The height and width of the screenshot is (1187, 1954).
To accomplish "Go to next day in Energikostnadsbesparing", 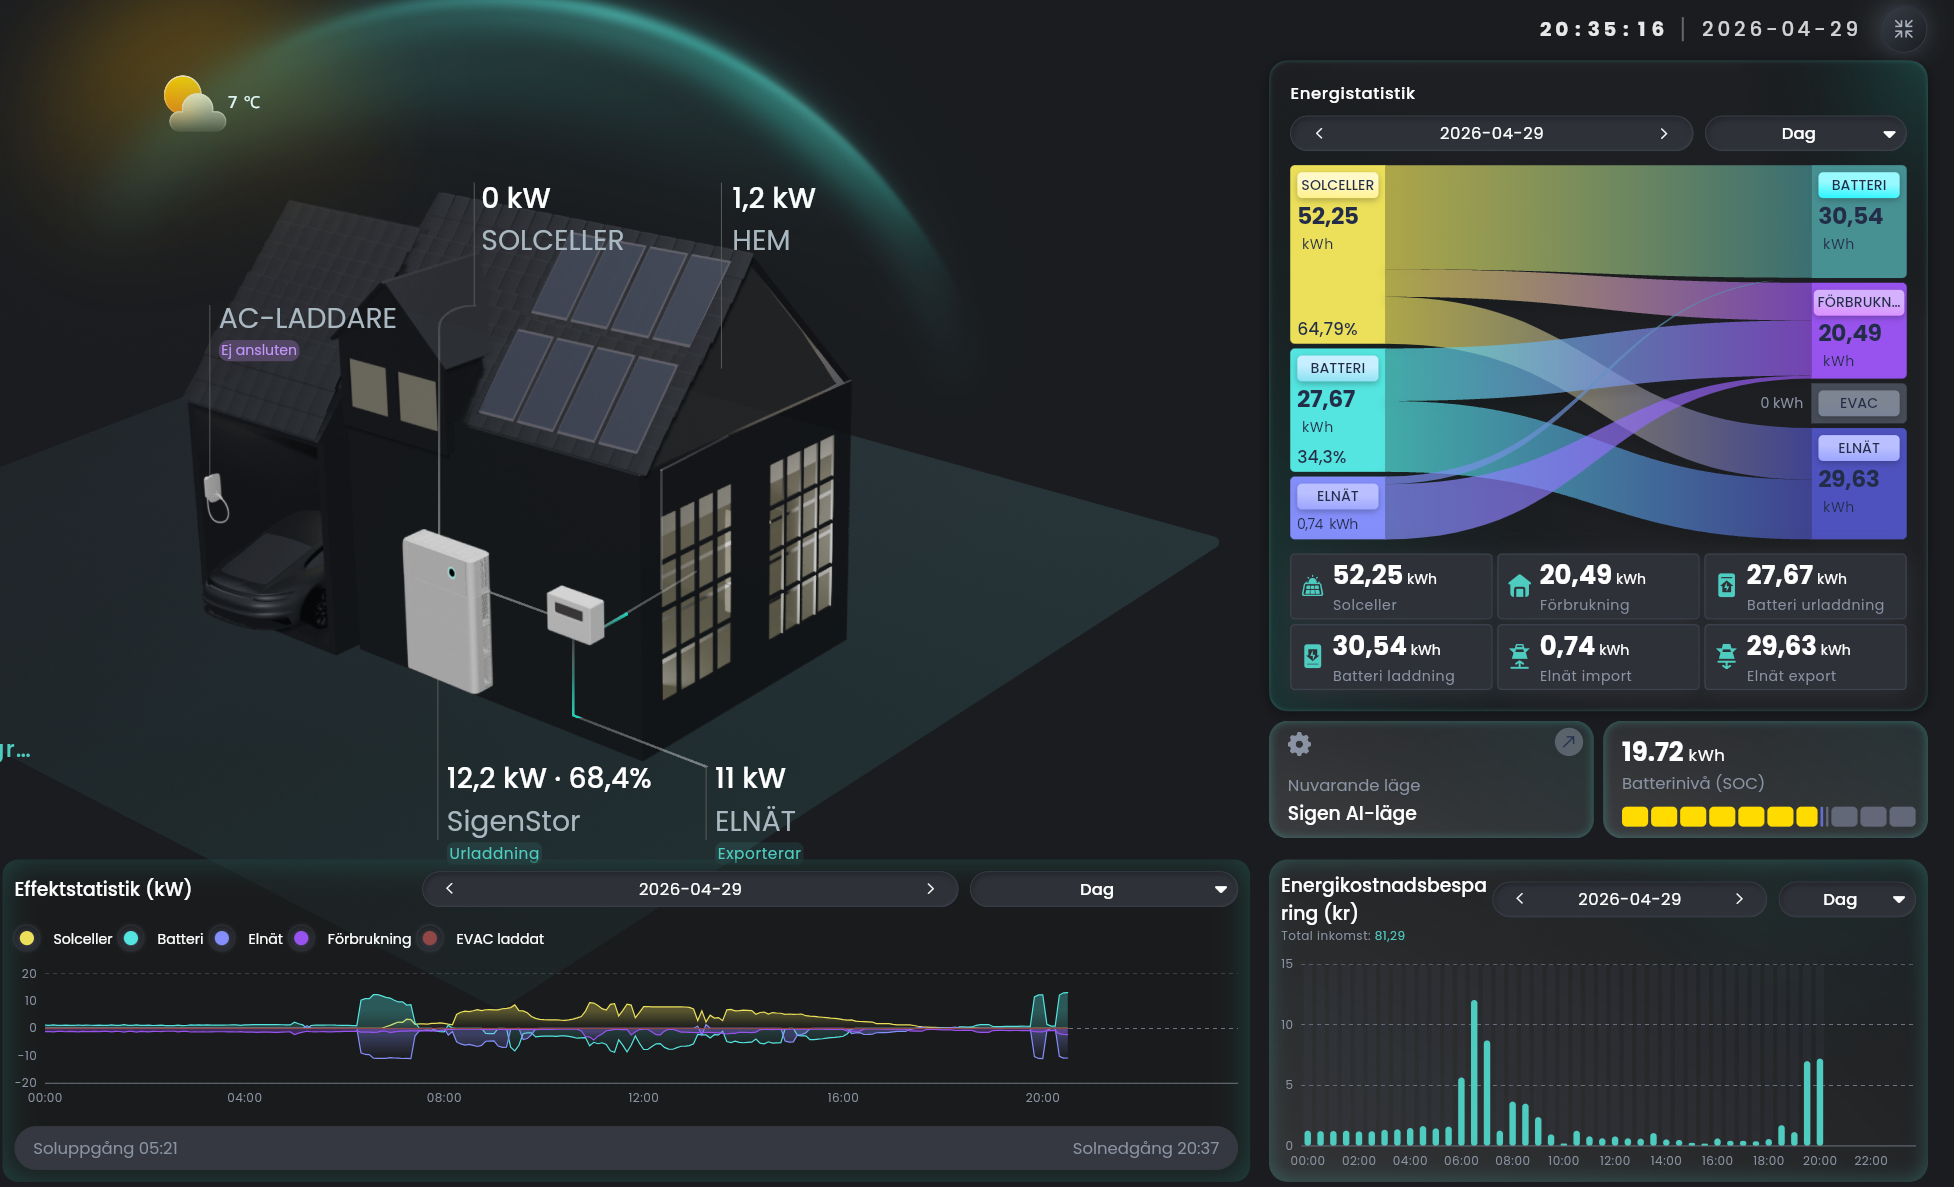I will (x=1739, y=899).
